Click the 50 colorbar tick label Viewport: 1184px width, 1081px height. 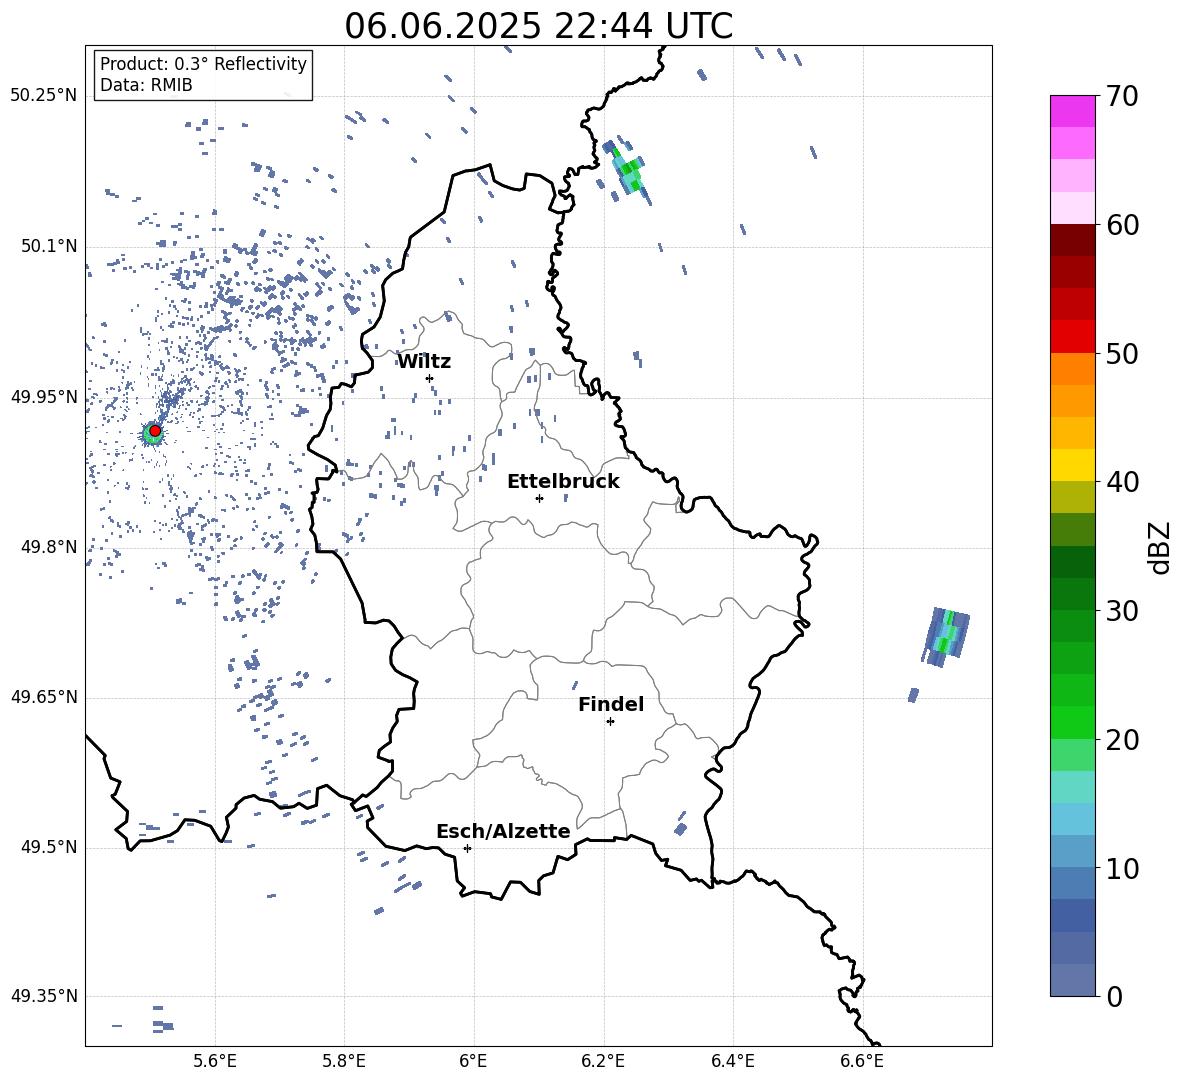pos(1122,353)
